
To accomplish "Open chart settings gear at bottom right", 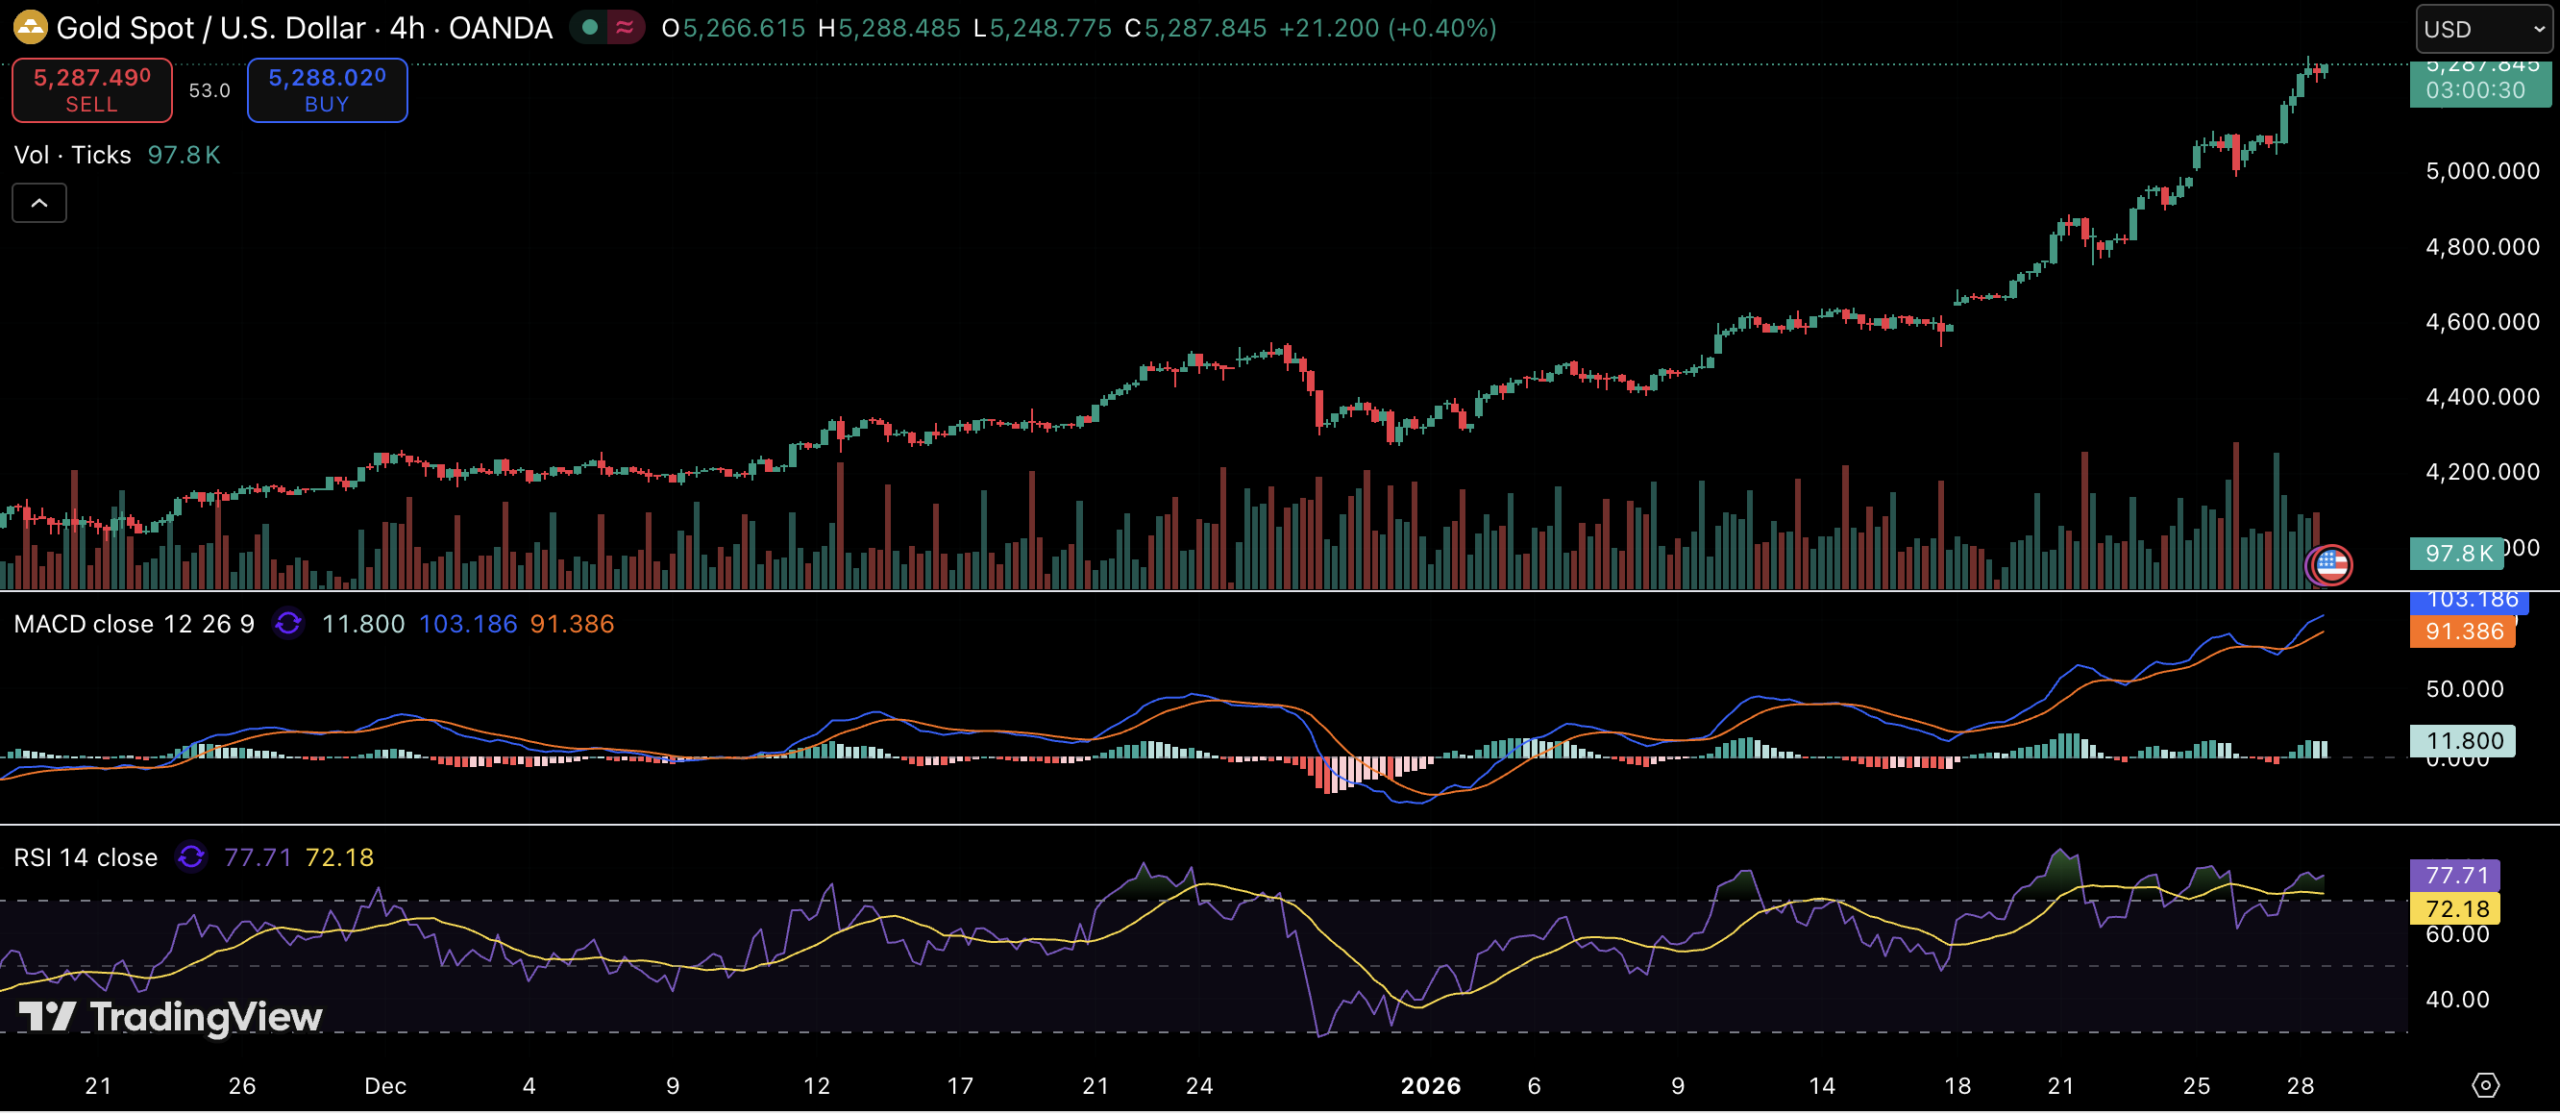I will (2485, 1085).
